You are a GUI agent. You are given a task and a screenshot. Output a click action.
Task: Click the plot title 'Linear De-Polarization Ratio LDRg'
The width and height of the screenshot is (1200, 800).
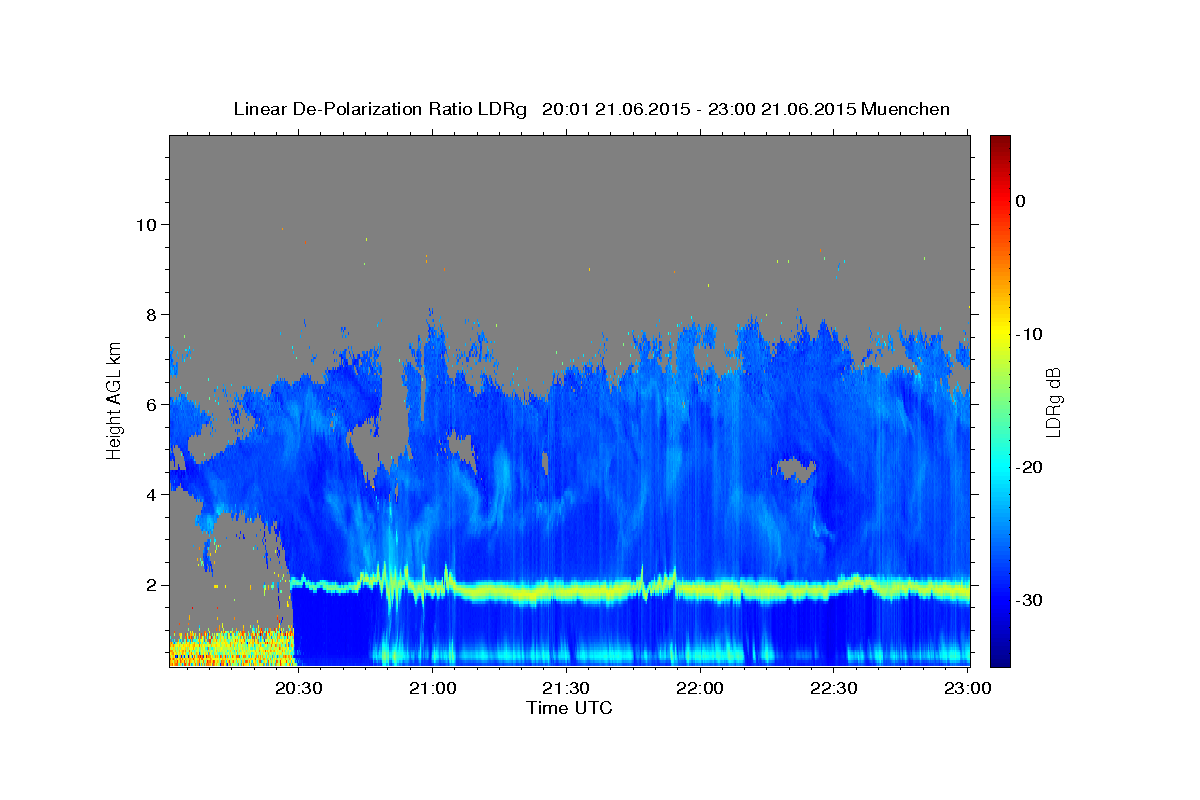380,109
